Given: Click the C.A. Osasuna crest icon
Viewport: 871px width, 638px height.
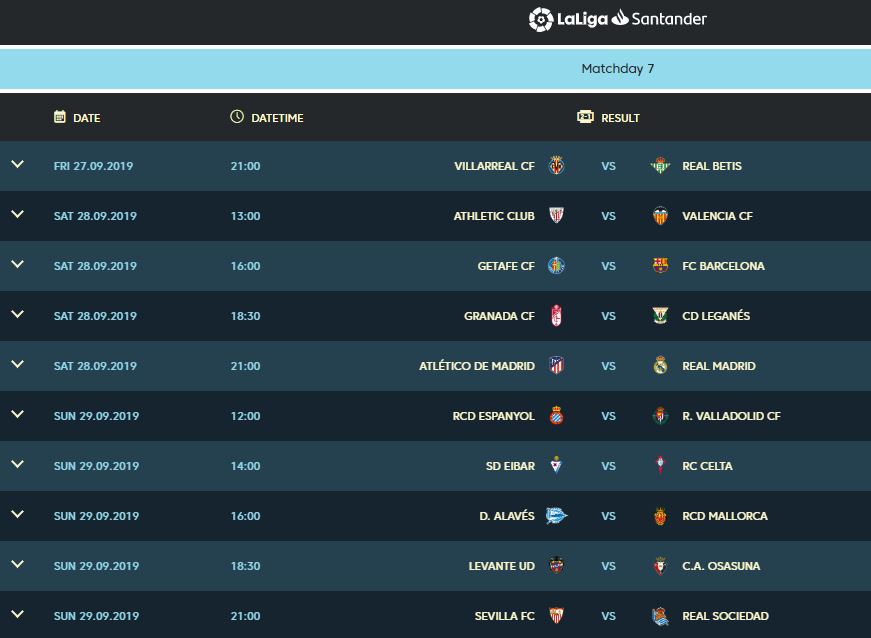Looking at the screenshot, I should coord(660,565).
